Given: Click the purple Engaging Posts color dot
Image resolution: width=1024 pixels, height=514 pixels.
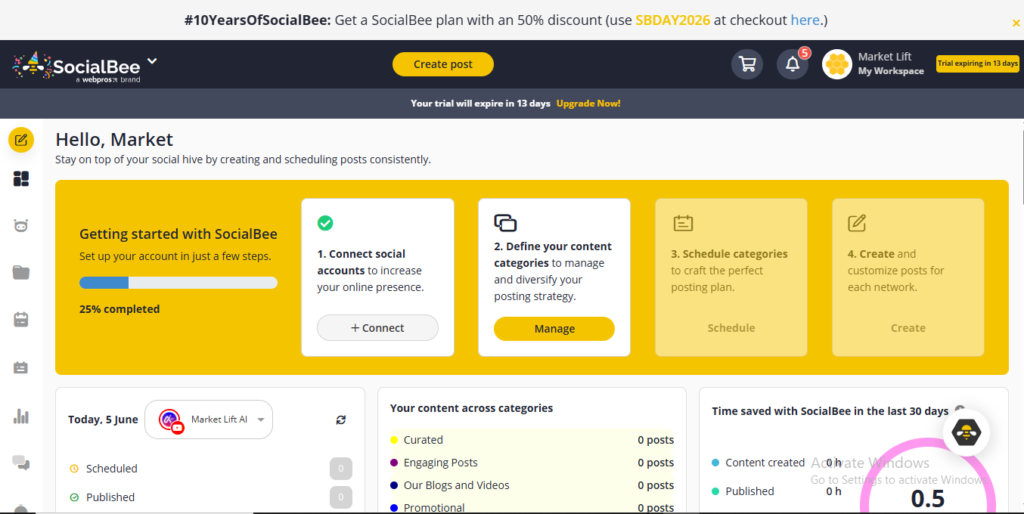Looking at the screenshot, I should [394, 462].
